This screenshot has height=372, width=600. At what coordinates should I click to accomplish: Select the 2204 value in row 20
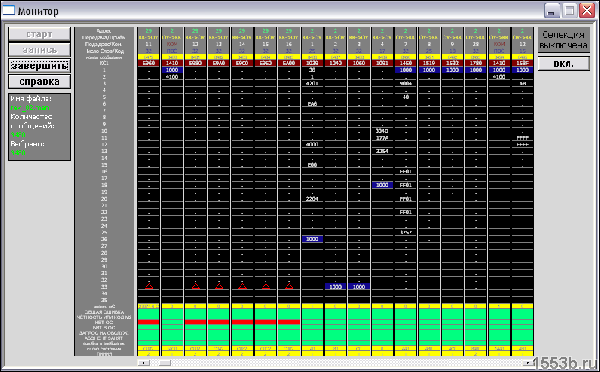tap(312, 199)
